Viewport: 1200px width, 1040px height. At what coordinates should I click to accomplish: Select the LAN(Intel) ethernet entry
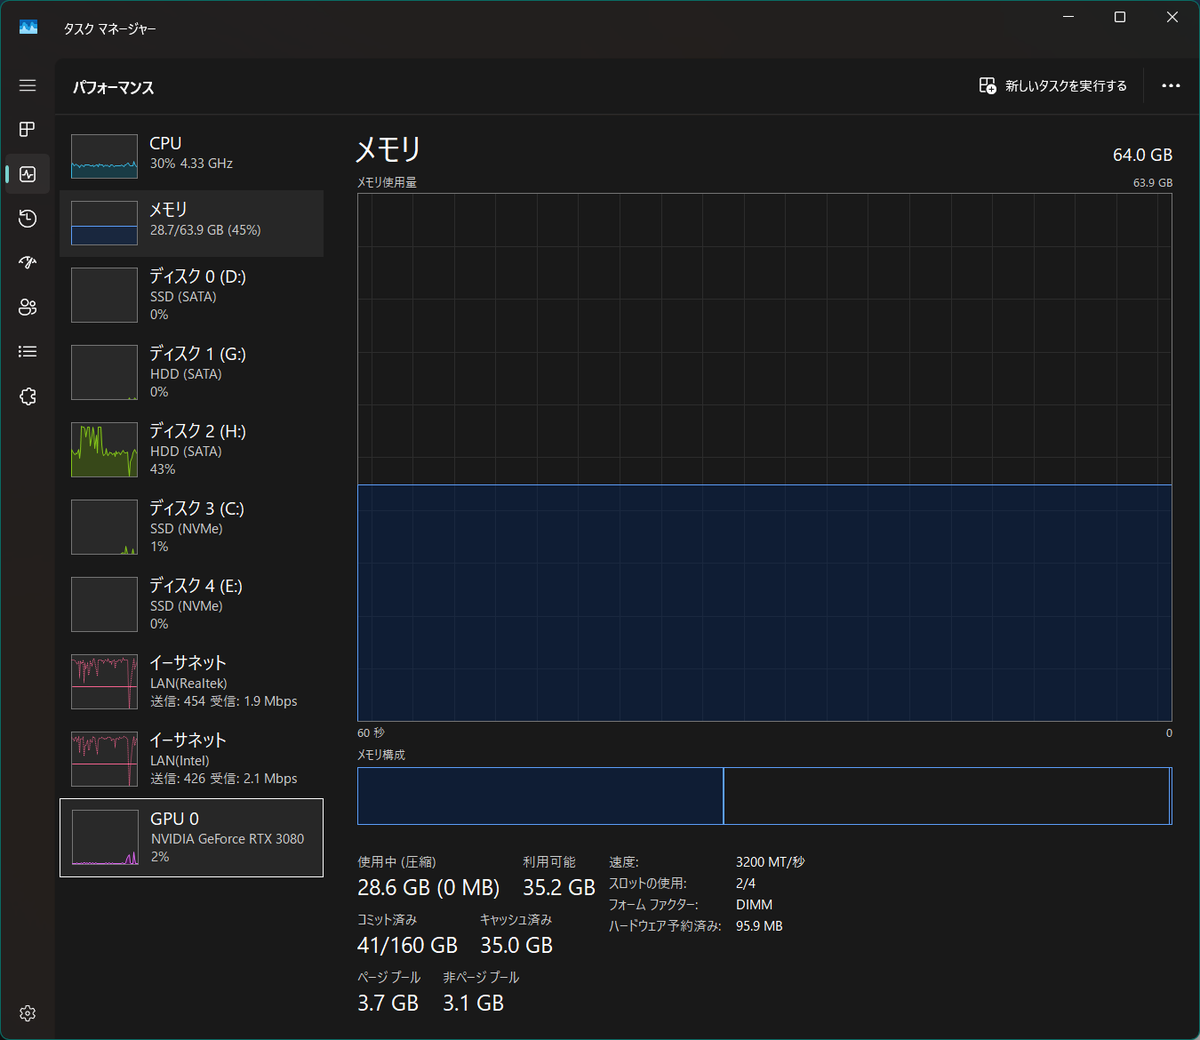[191, 759]
